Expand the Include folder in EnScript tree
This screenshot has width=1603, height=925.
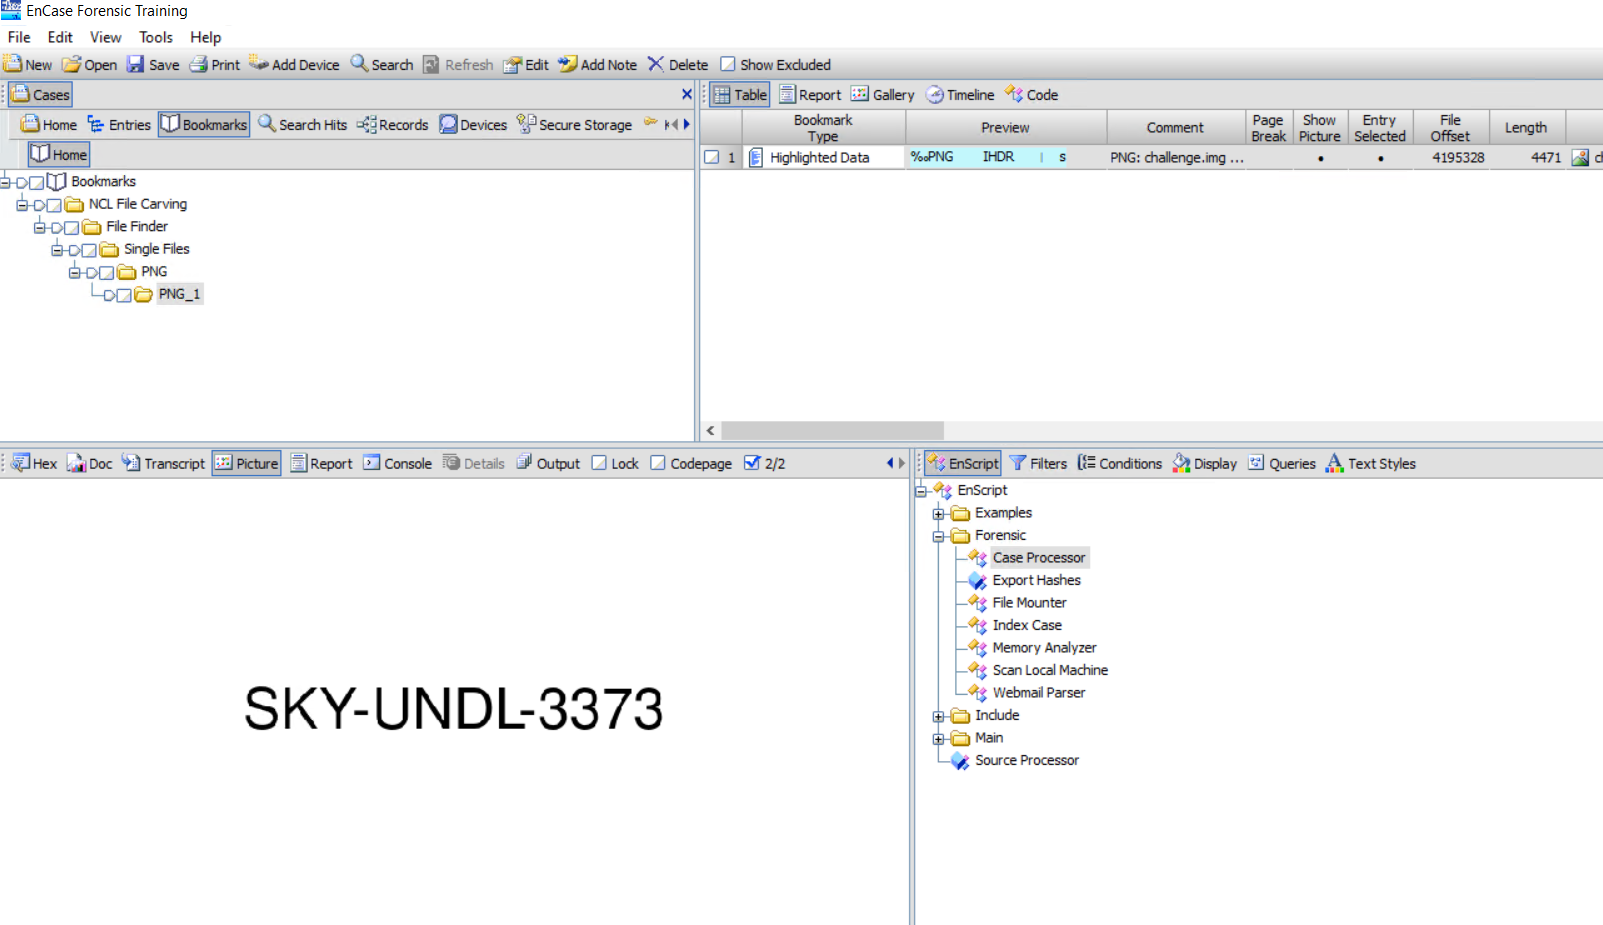click(x=938, y=717)
